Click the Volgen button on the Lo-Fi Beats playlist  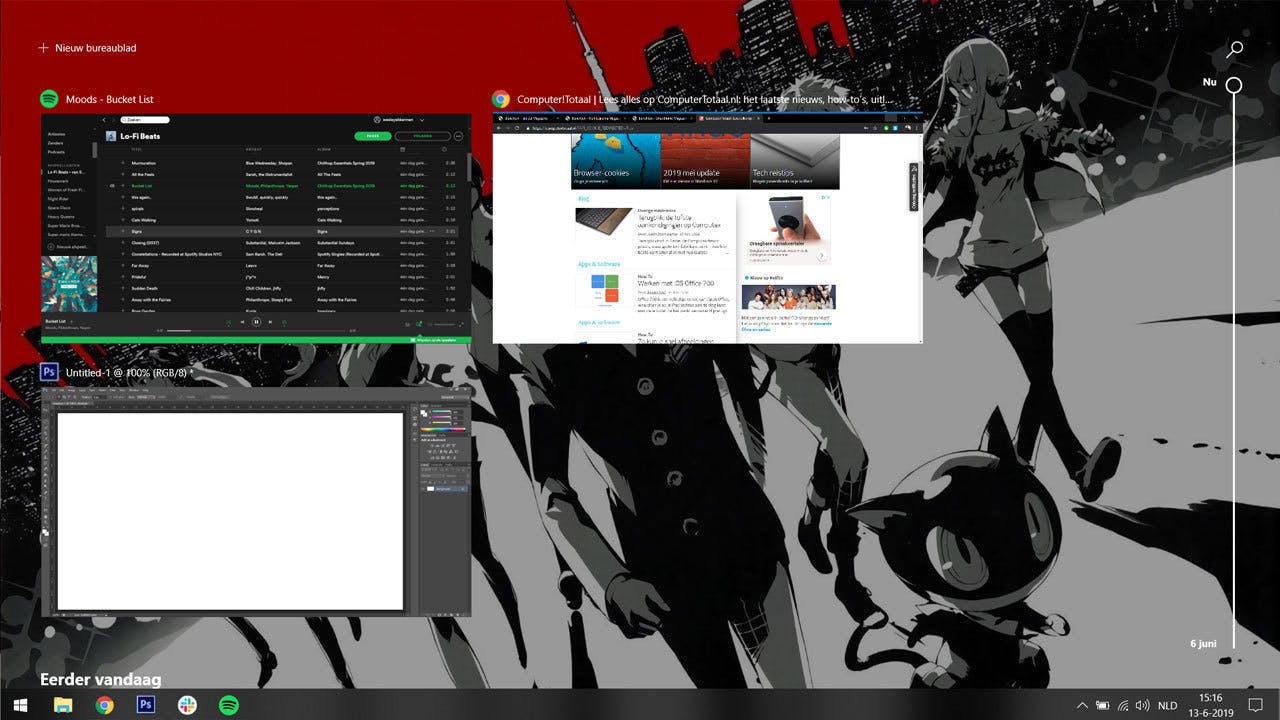tap(421, 136)
